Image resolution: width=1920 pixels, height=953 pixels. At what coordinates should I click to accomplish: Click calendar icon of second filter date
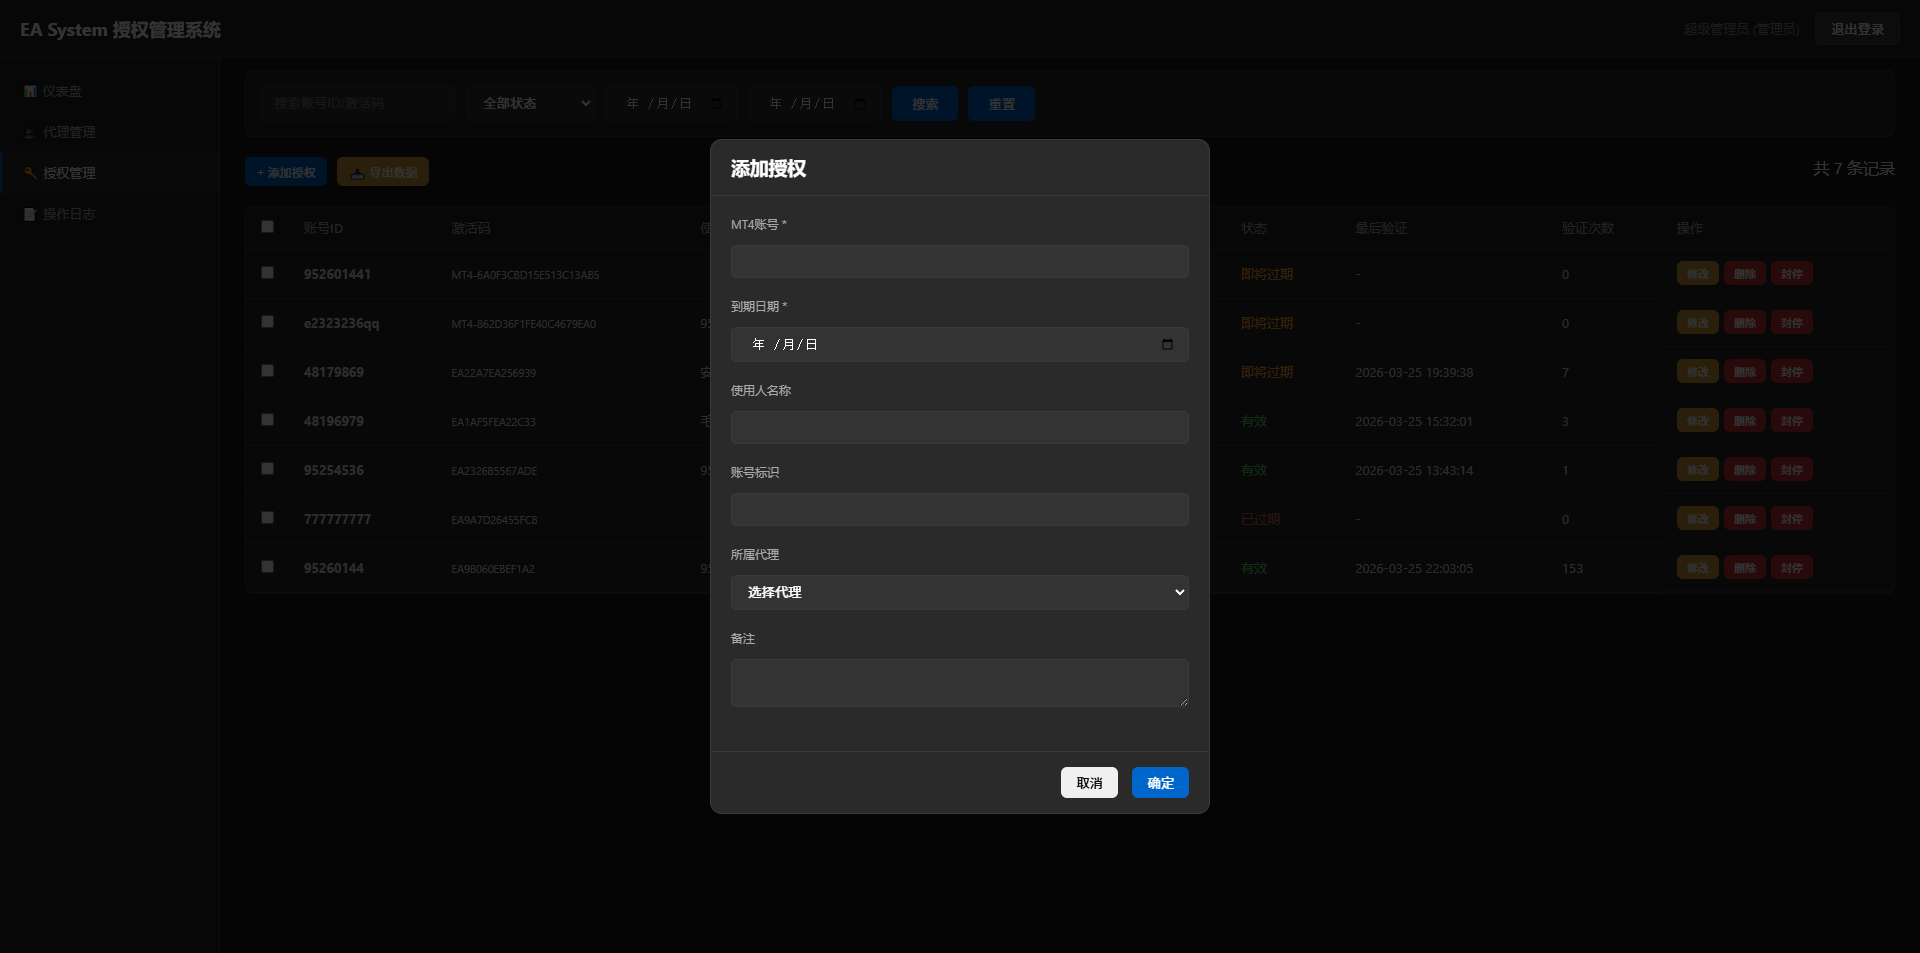point(859,104)
